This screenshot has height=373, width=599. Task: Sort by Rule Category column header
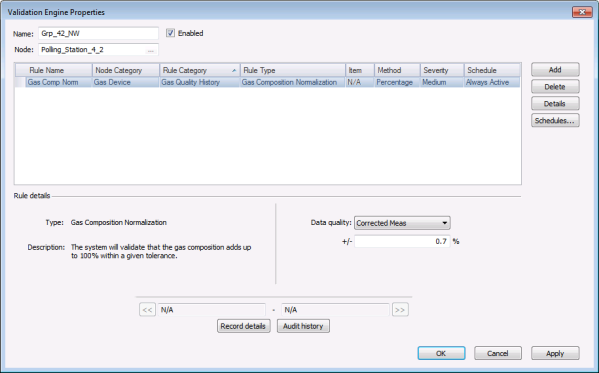[200, 70]
